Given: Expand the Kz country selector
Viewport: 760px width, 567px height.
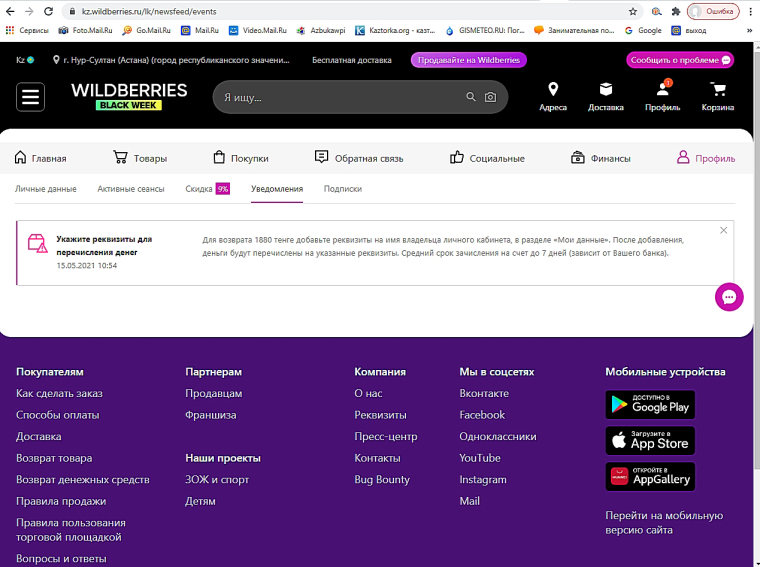Looking at the screenshot, I should point(25,60).
